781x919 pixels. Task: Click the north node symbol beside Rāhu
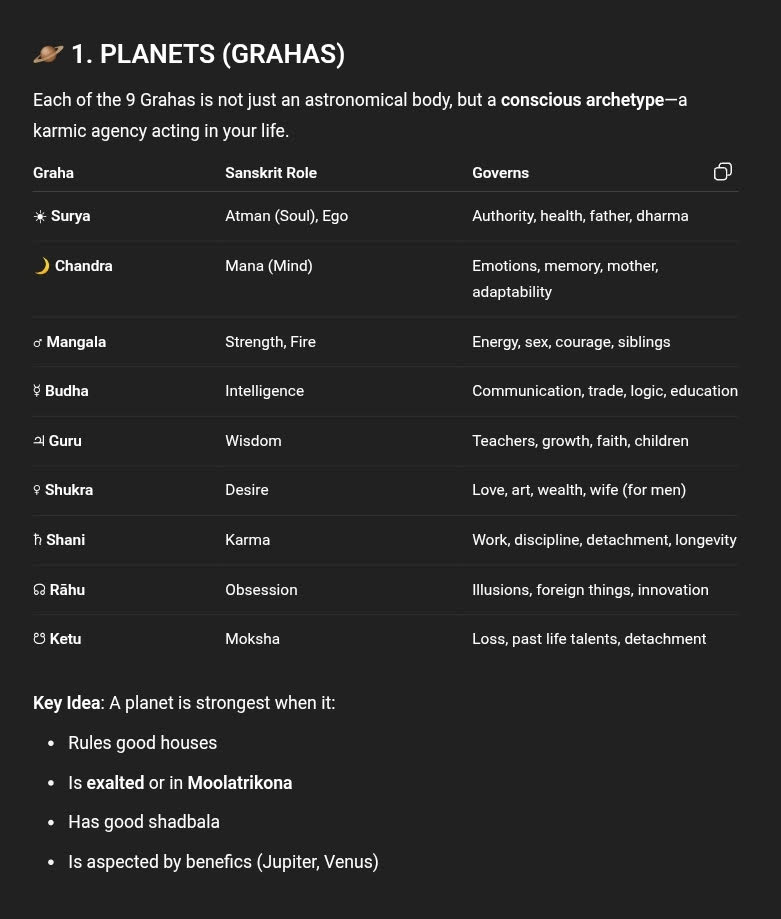click(39, 590)
